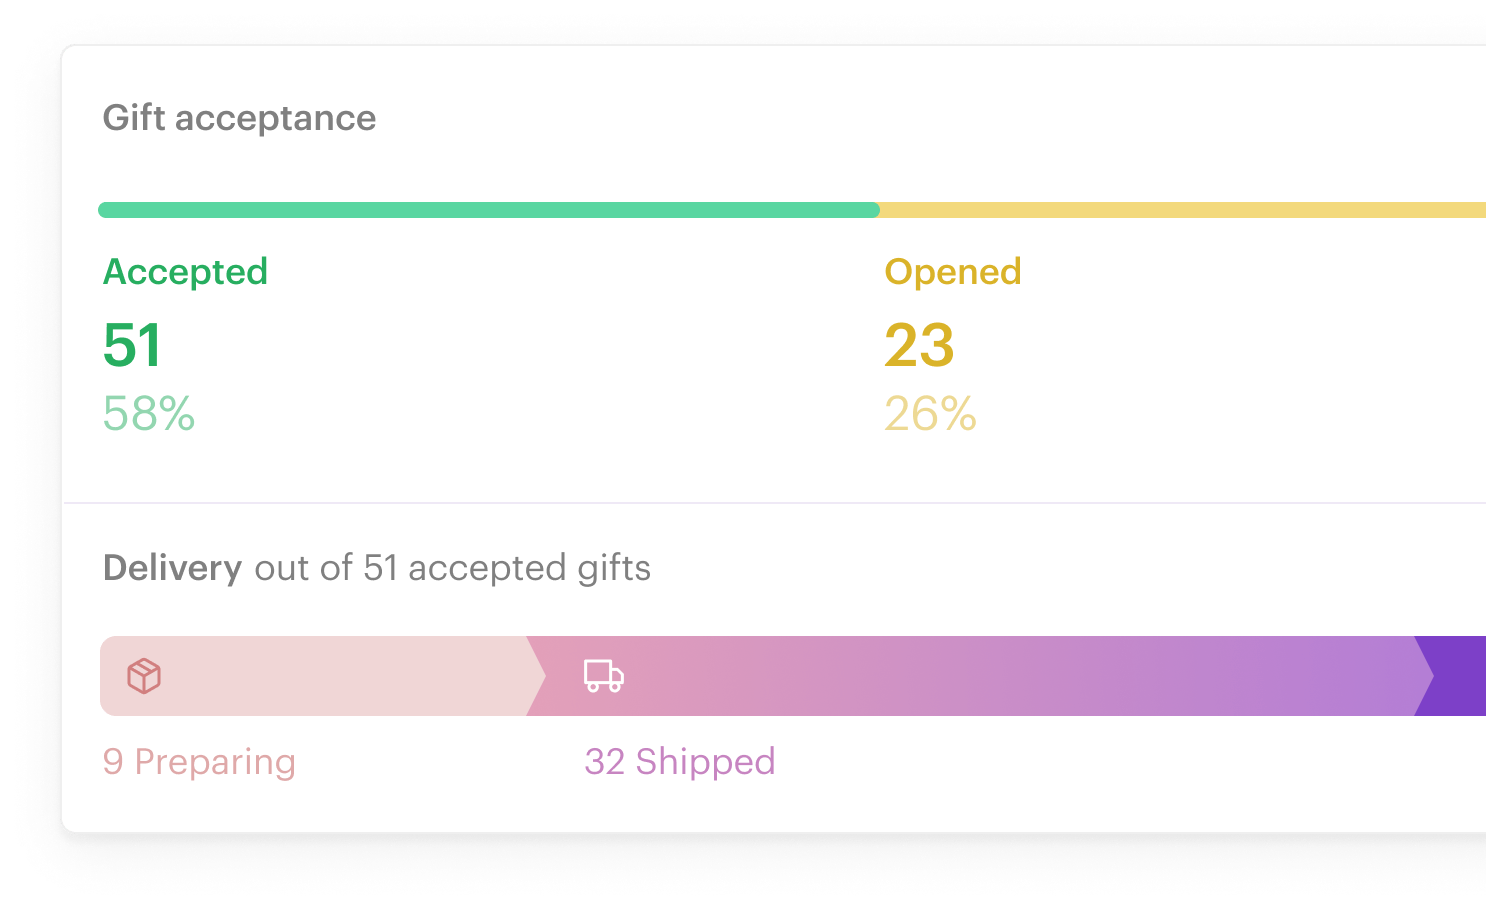1486x910 pixels.
Task: Open the 32 Shipped label
Action: click(680, 762)
